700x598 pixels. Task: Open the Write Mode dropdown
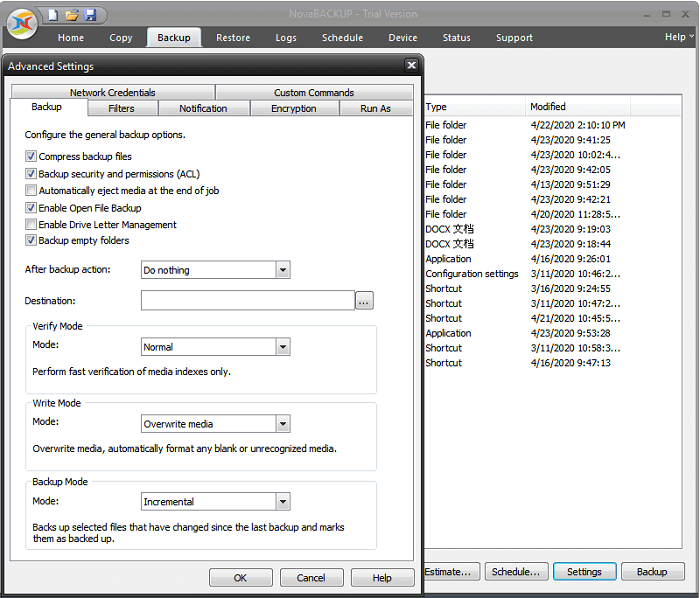pyautogui.click(x=283, y=424)
